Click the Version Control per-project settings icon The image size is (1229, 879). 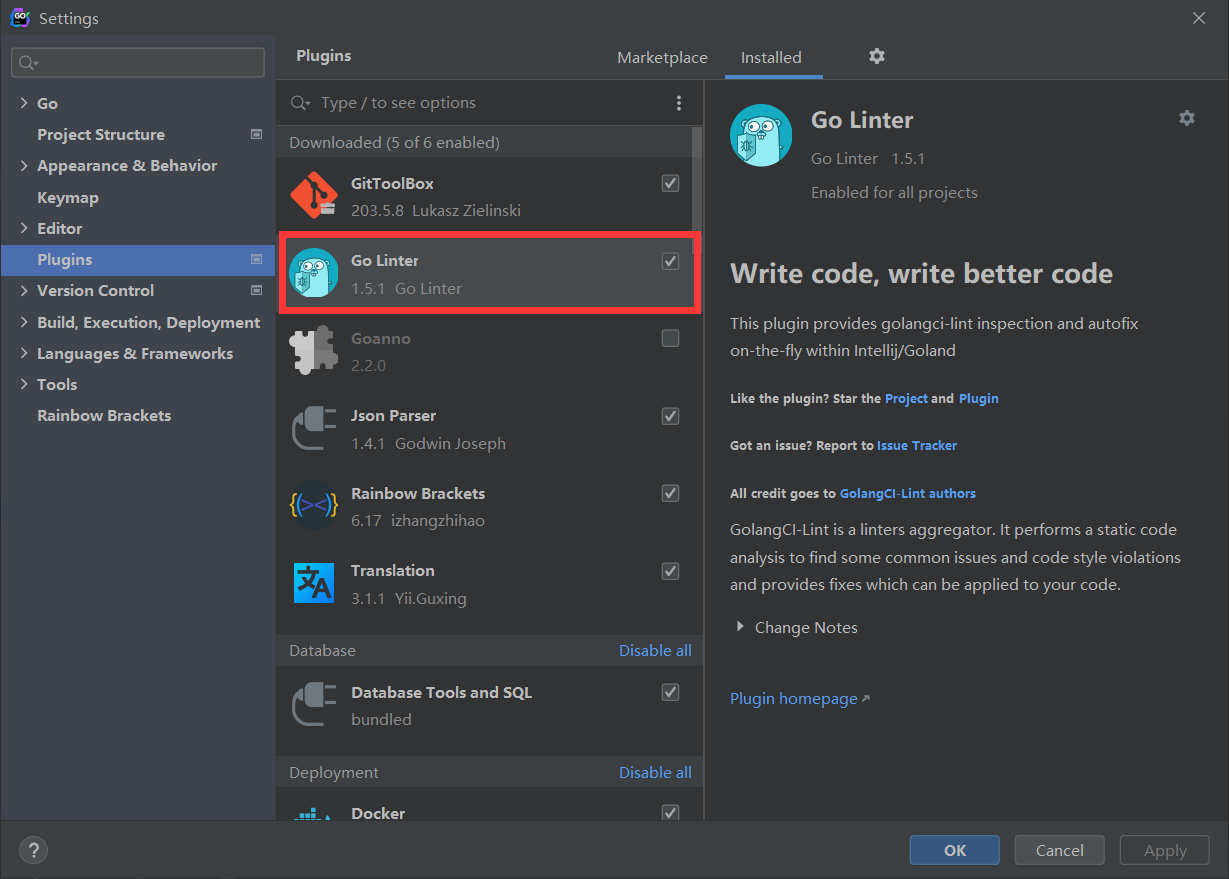pyautogui.click(x=257, y=290)
